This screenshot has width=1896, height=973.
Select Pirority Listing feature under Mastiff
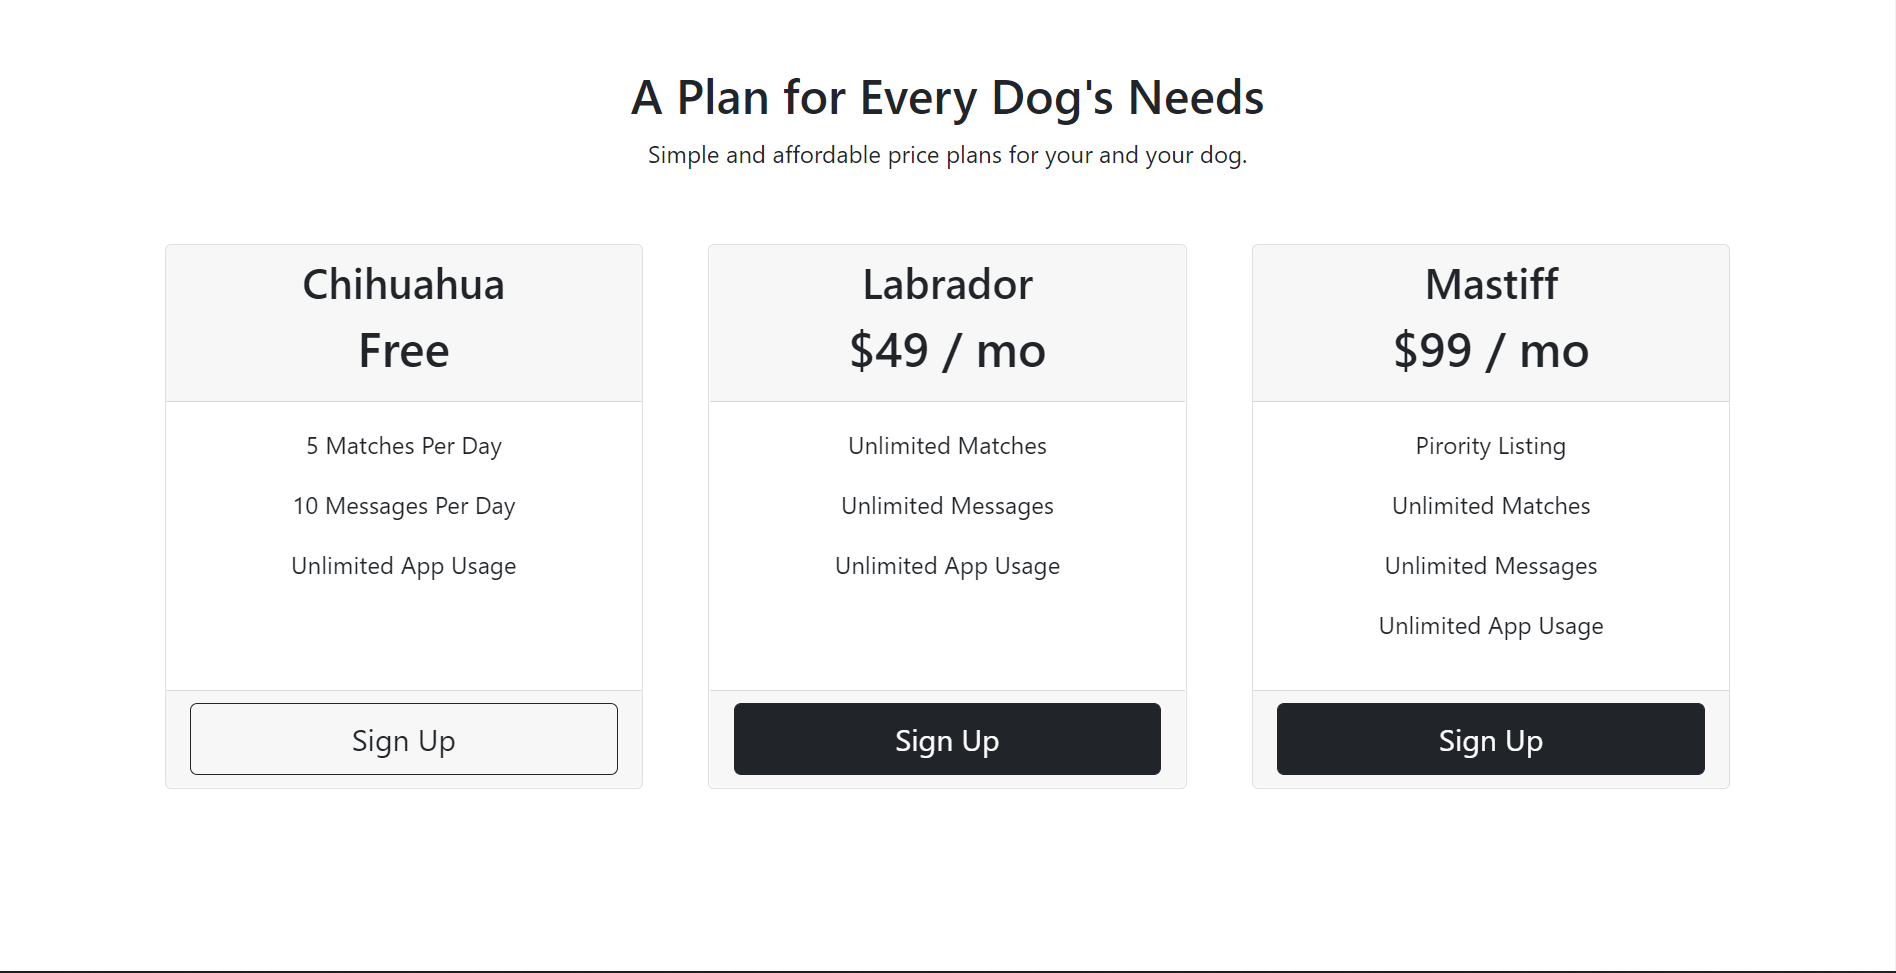pyautogui.click(x=1490, y=446)
